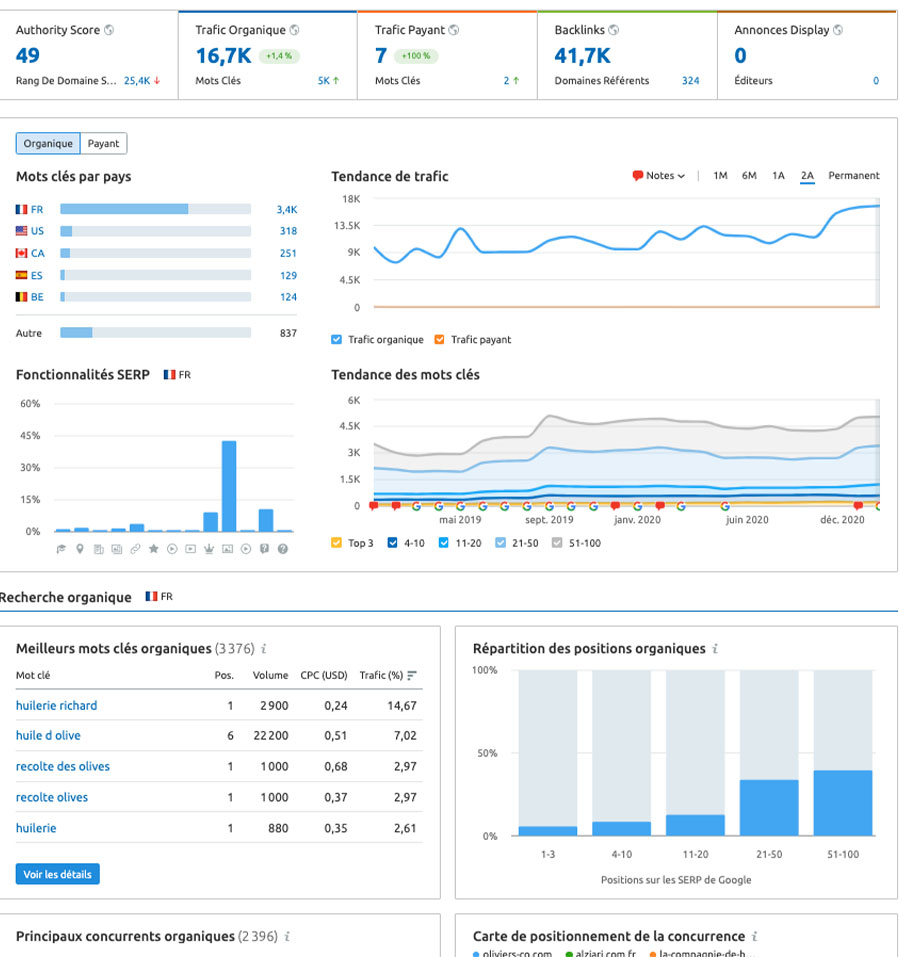The image size is (900, 957).
Task: Open the keyword link huilerie richard
Action: tap(53, 705)
